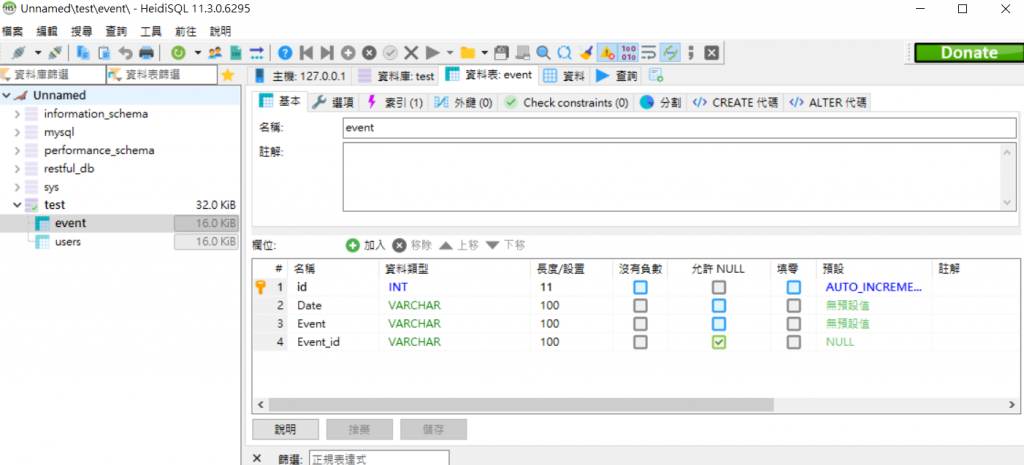Viewport: 1024px width, 465px height.
Task: Click the connect to server plug icon
Action: point(19,52)
